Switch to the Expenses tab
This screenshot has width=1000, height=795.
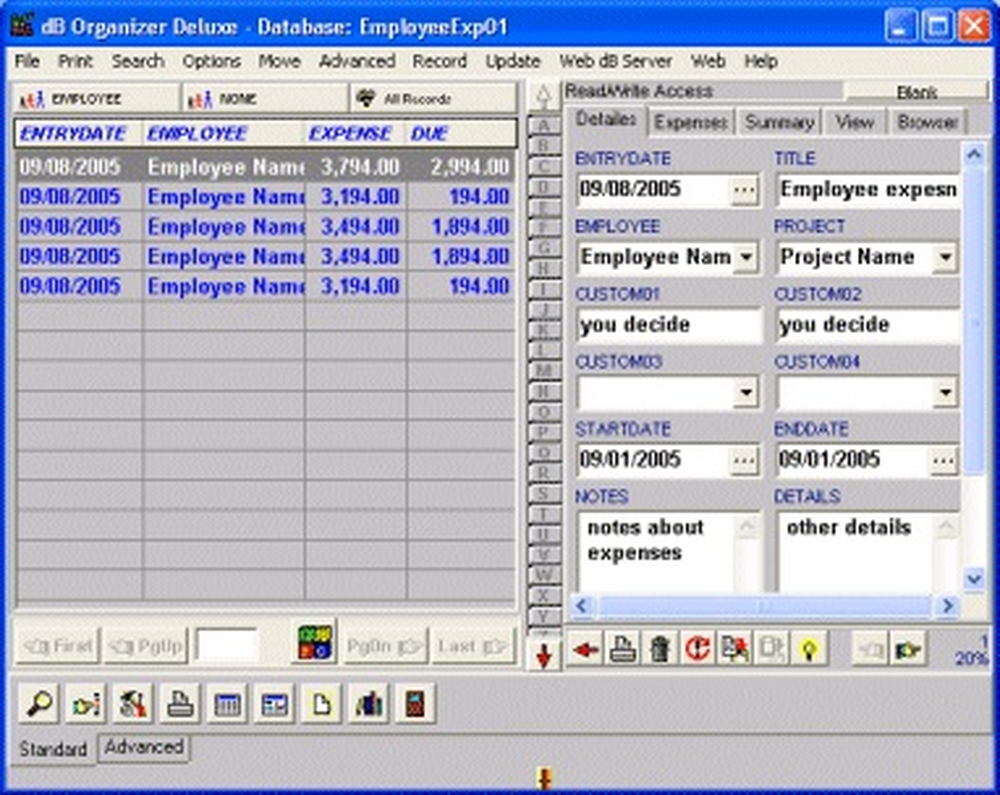click(x=691, y=122)
